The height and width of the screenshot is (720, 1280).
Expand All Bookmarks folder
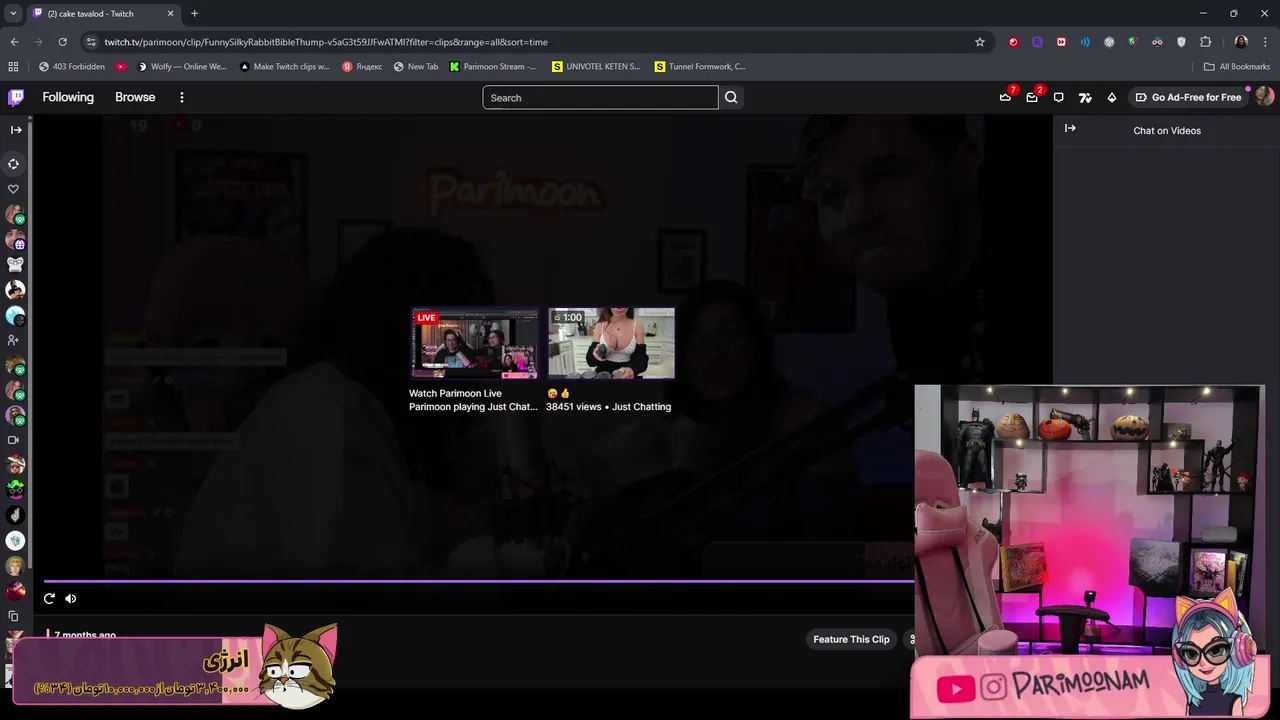click(1237, 67)
